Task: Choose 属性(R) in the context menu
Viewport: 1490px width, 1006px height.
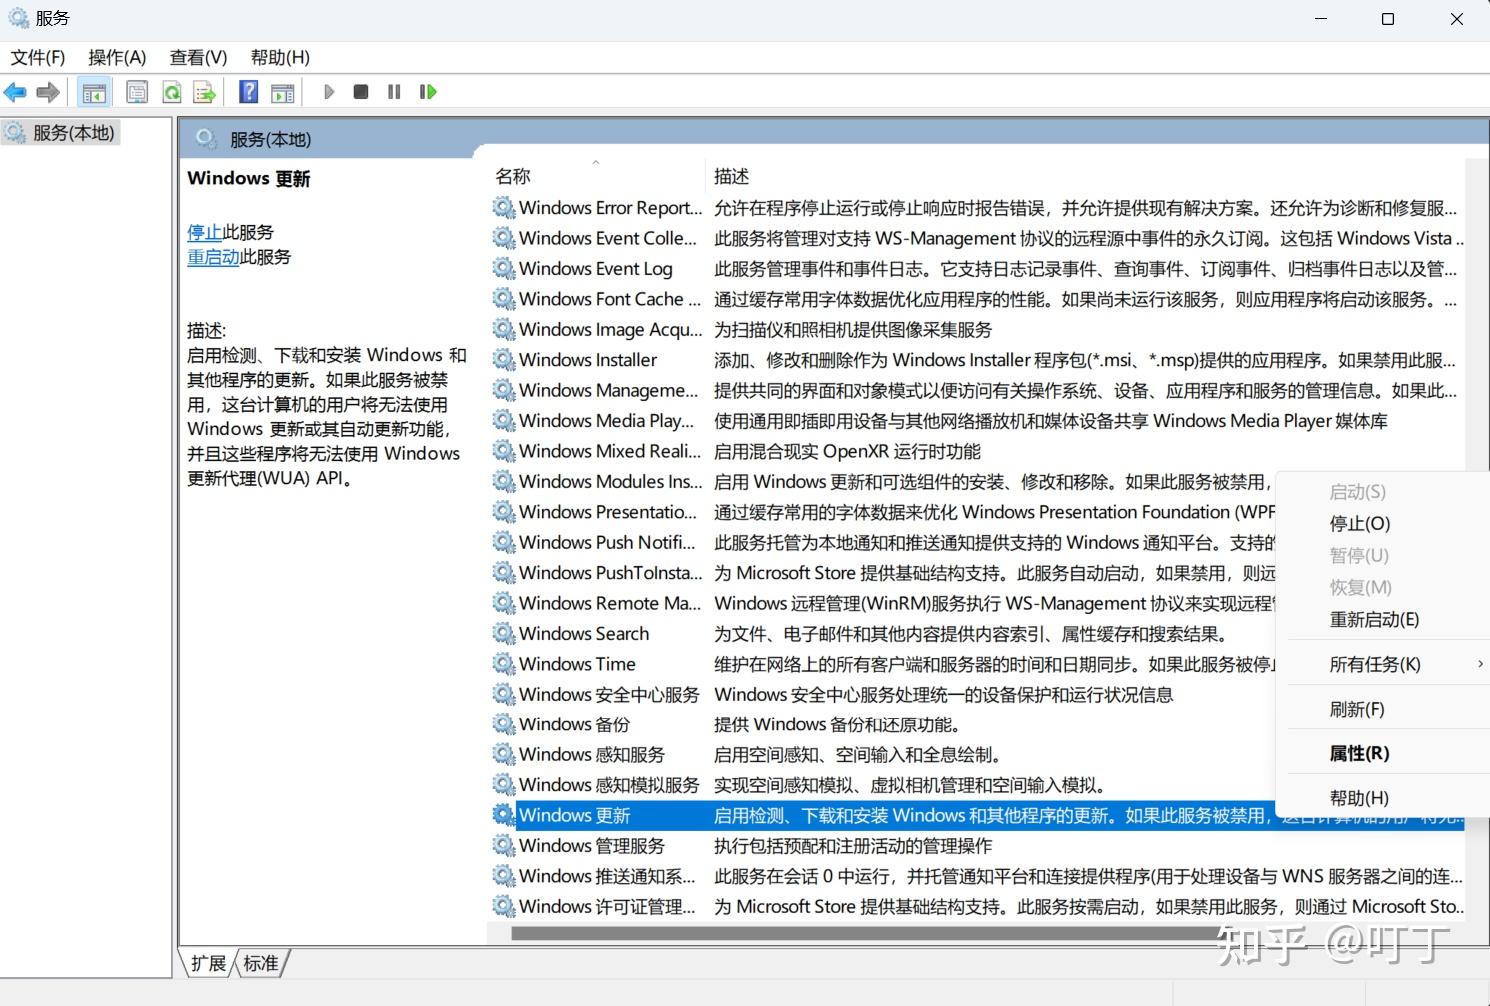Action: 1359,754
